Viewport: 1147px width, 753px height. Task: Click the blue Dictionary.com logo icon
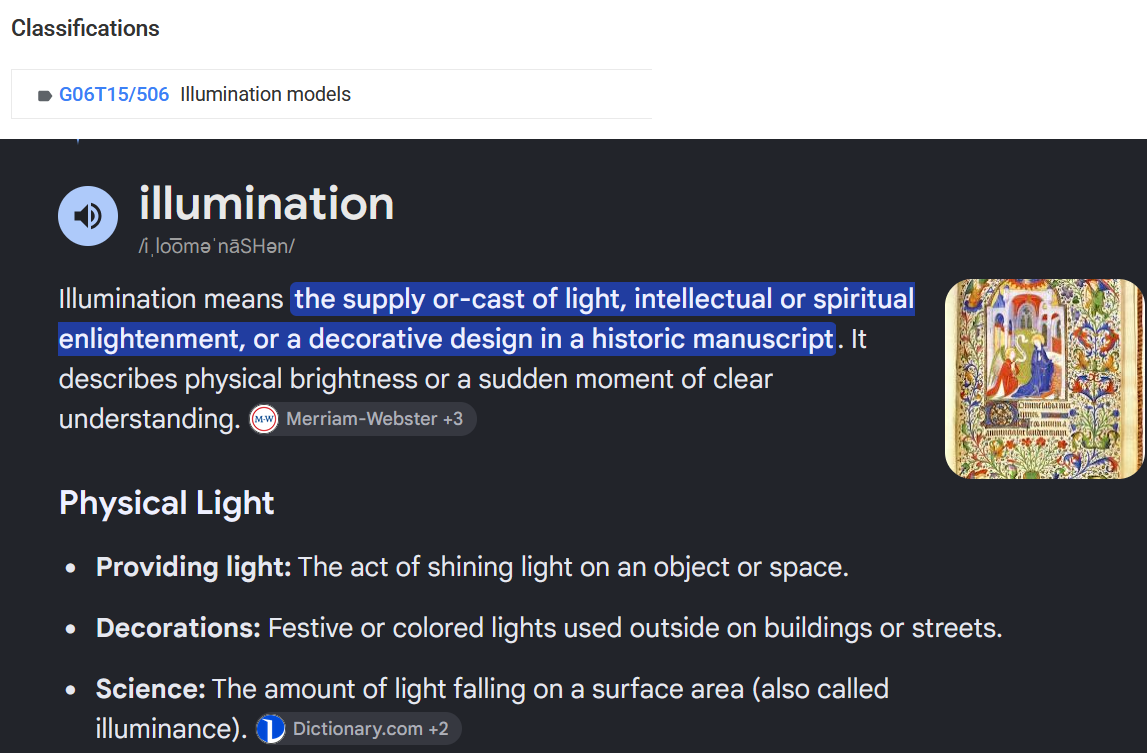point(271,729)
